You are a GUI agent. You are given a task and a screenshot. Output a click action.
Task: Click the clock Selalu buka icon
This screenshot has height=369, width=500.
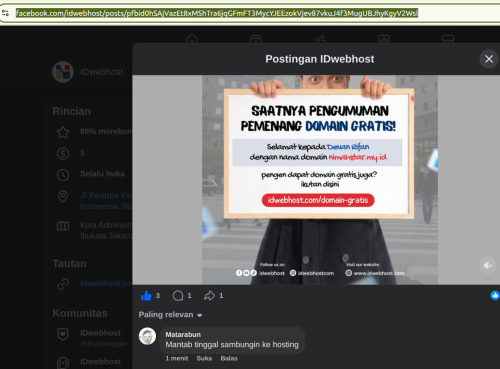pyautogui.click(x=63, y=175)
